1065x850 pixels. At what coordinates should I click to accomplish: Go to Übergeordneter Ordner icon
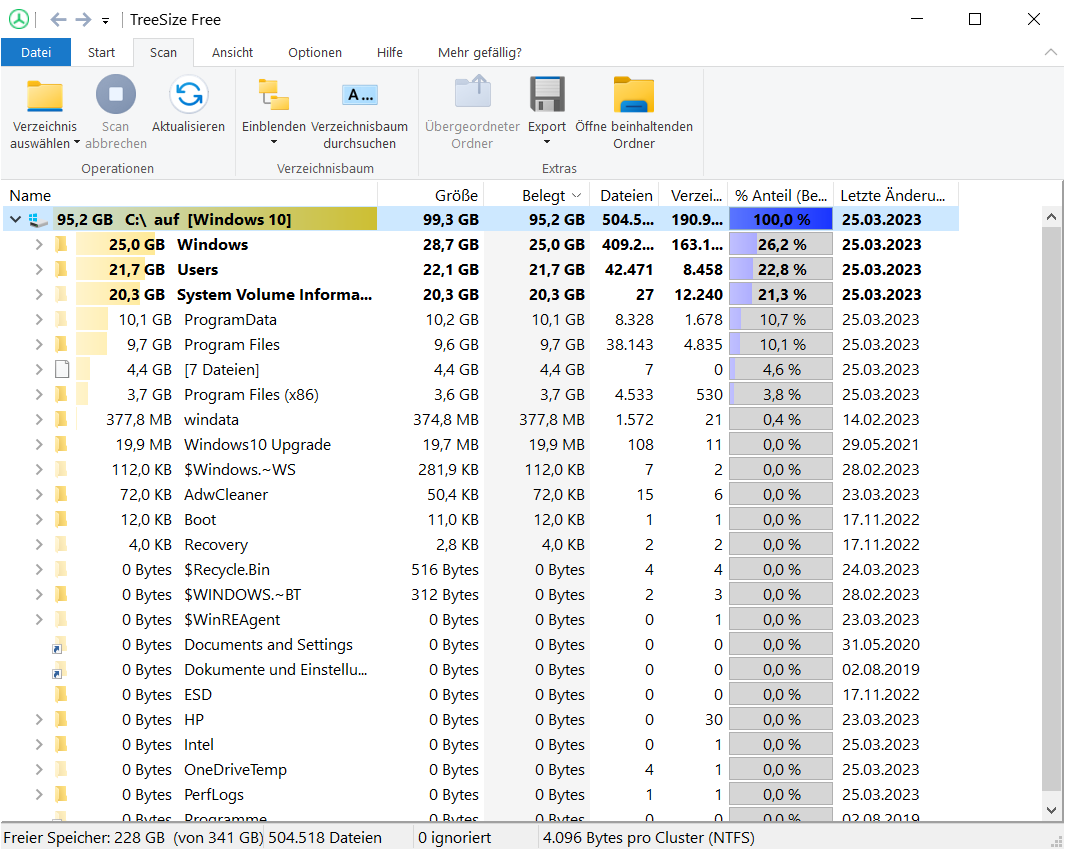472,93
